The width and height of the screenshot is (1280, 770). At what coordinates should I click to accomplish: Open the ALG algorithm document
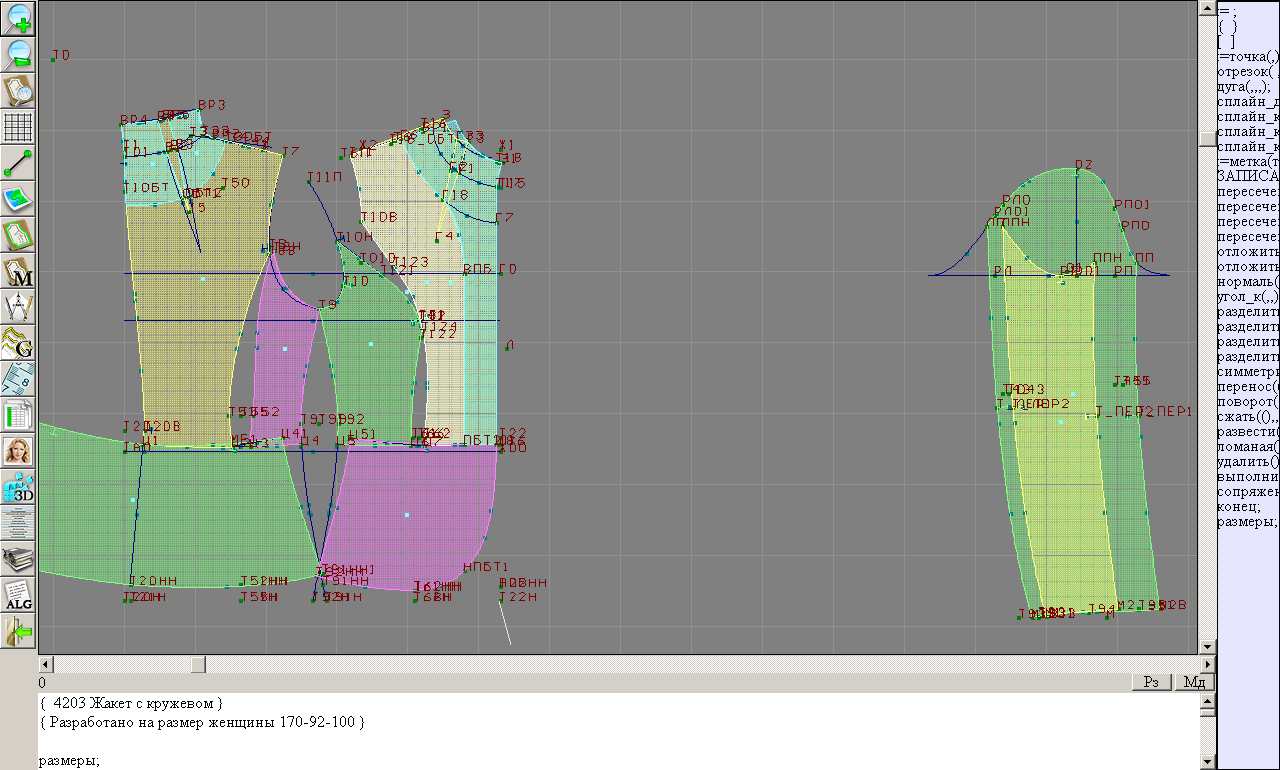coord(19,595)
